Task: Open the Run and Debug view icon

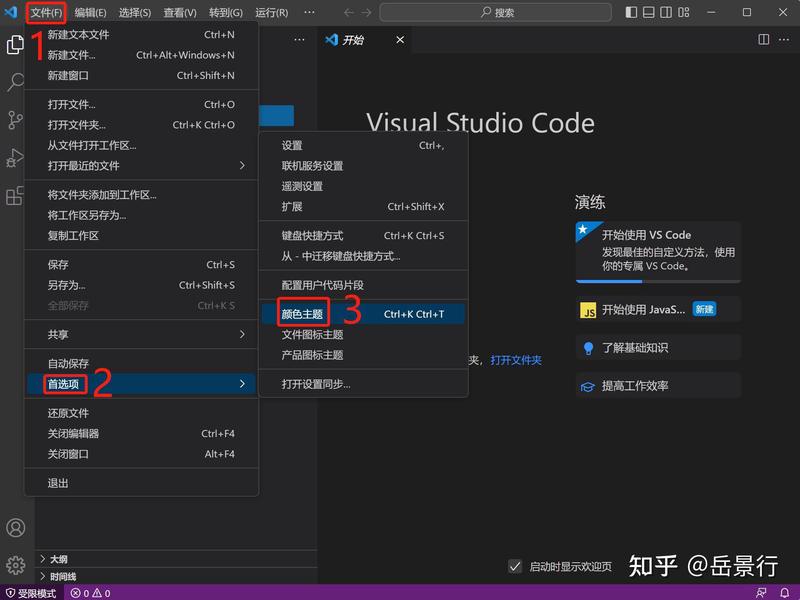Action: coord(15,158)
